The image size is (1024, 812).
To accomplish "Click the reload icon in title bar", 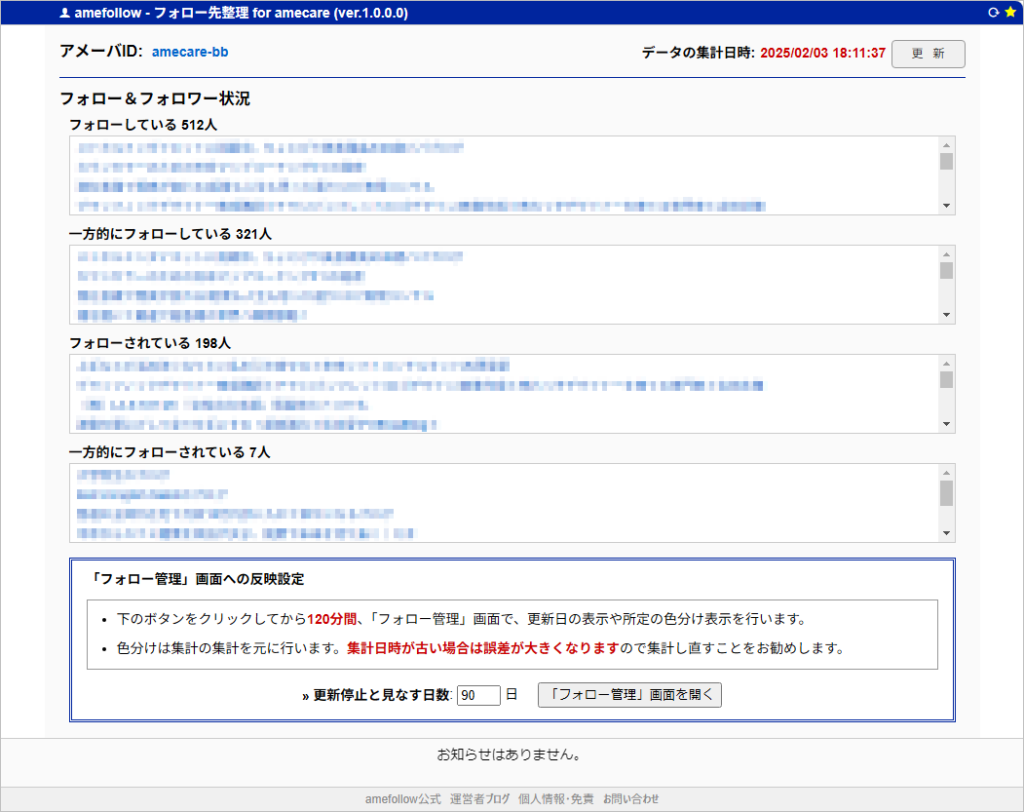I will 993,13.
